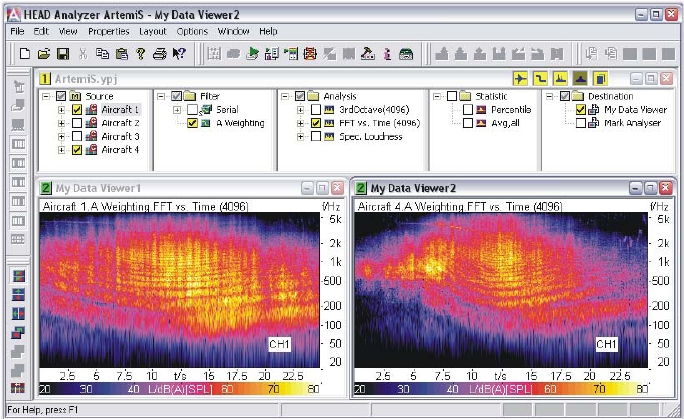Uncheck the Aircraft 4 checkbox
The image size is (684, 419).
[x=77, y=150]
